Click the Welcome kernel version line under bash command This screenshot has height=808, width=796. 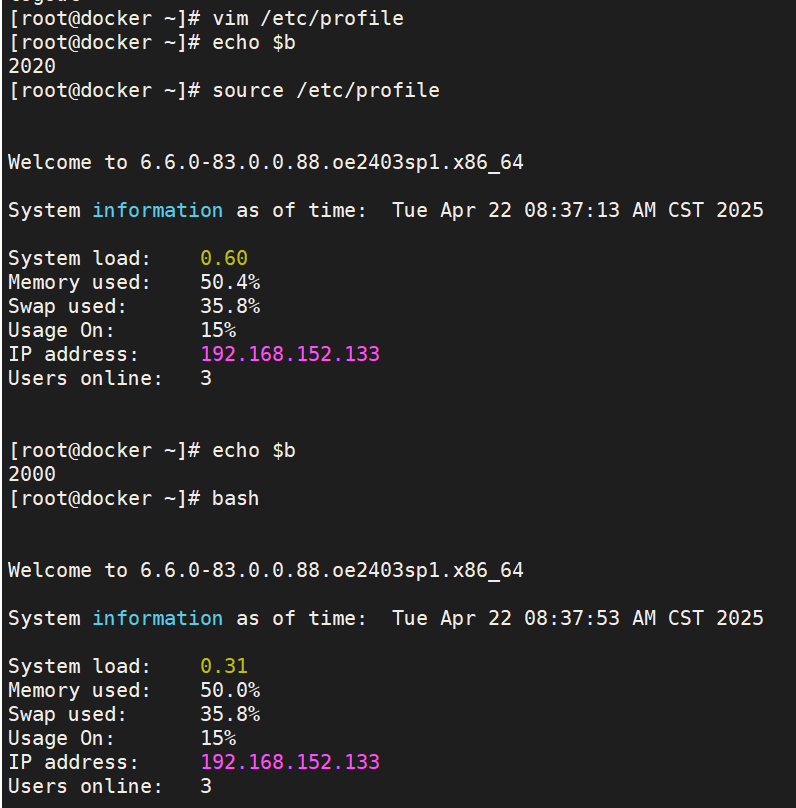(266, 570)
